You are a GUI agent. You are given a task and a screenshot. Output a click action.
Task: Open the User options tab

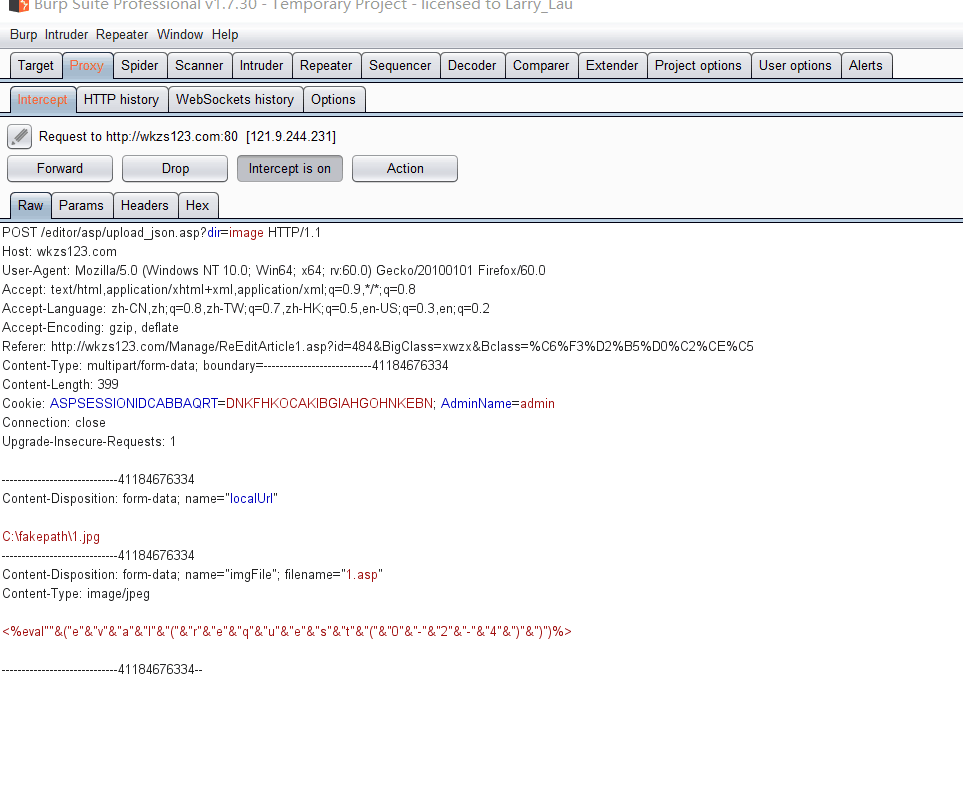795,65
